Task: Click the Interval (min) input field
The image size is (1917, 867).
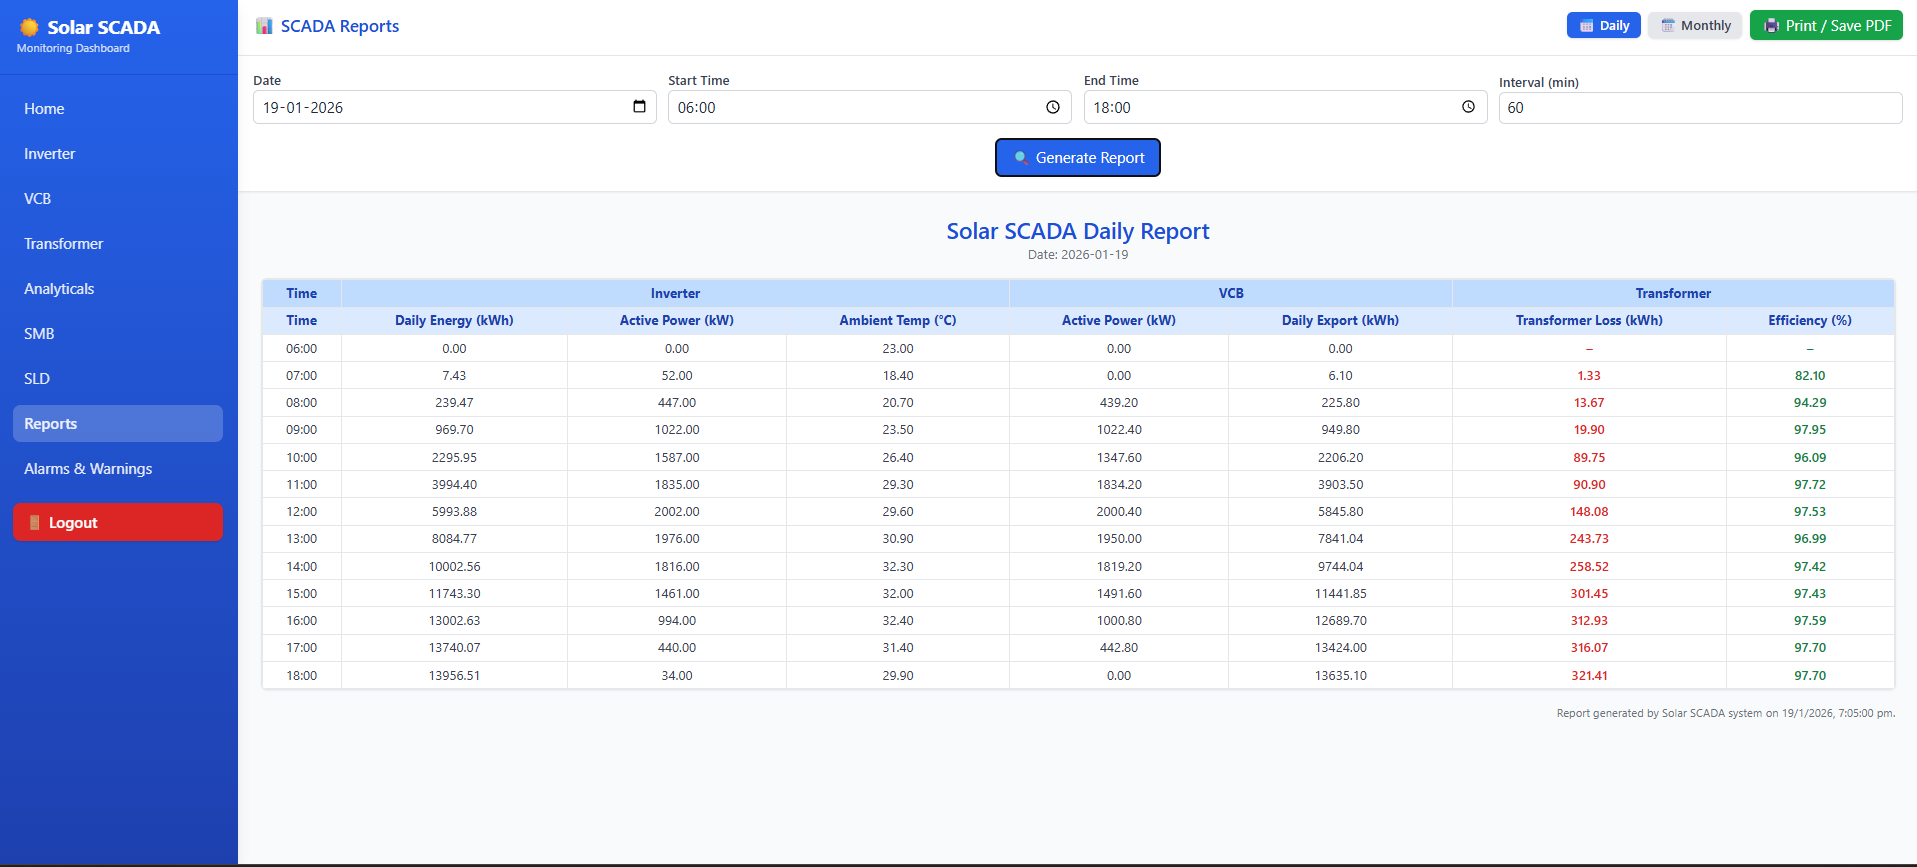Action: point(1699,108)
